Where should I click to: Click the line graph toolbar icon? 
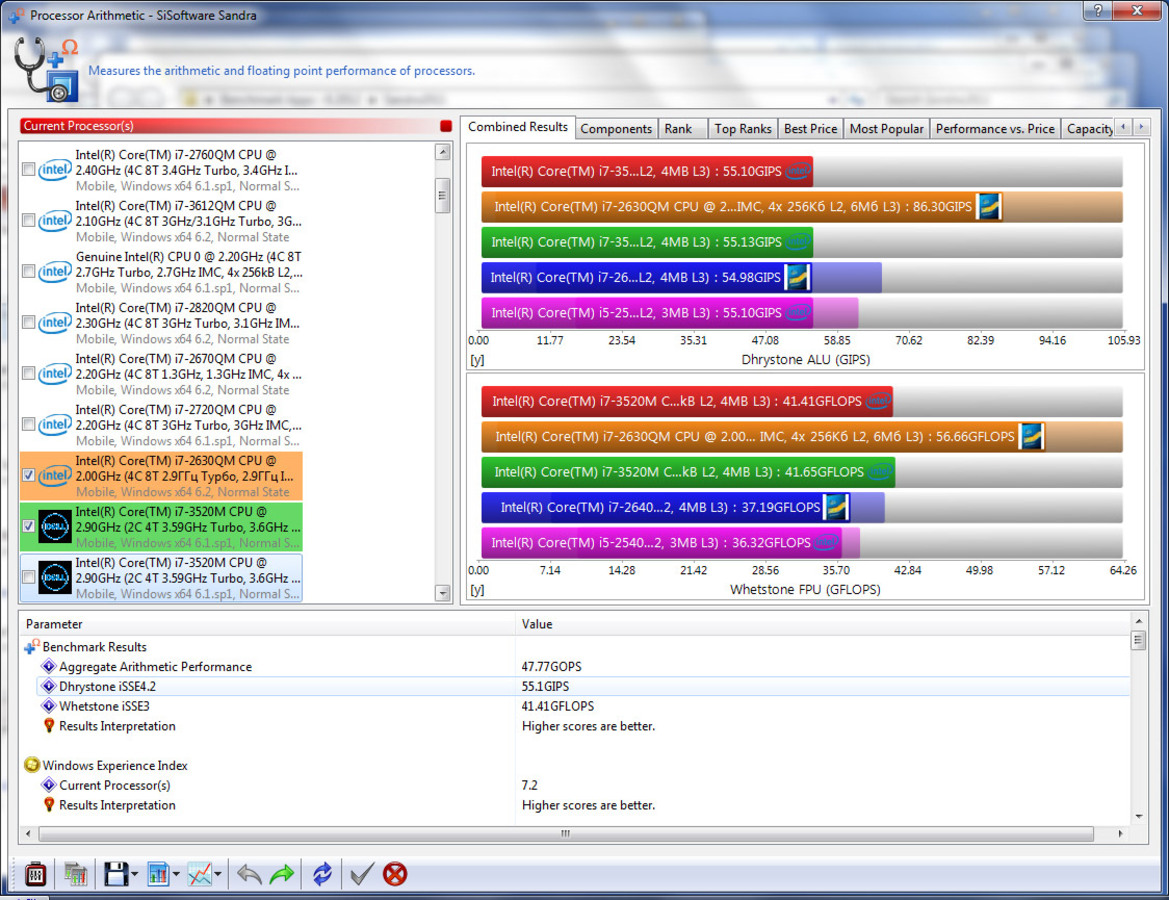[x=199, y=874]
